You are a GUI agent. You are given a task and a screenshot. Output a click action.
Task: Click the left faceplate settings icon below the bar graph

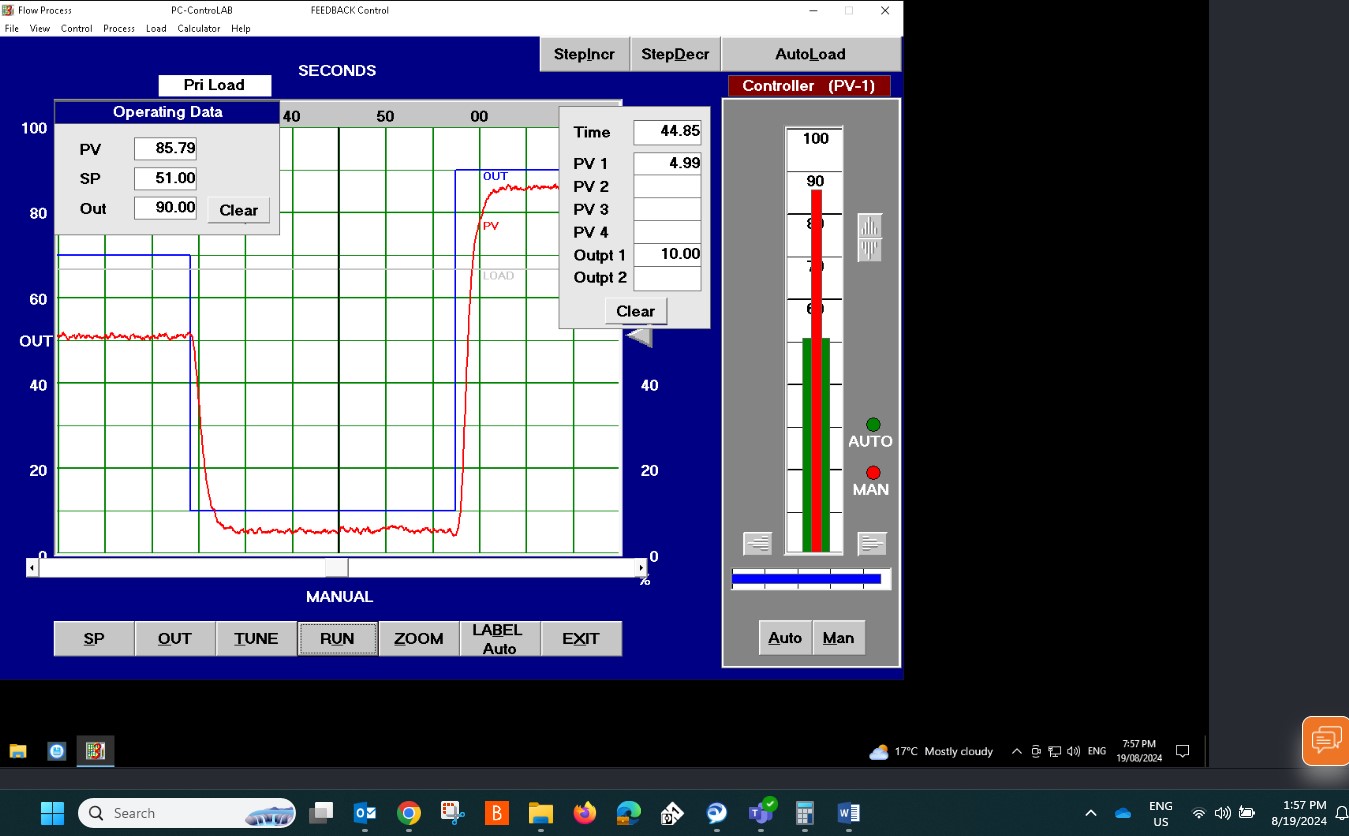[x=757, y=543]
